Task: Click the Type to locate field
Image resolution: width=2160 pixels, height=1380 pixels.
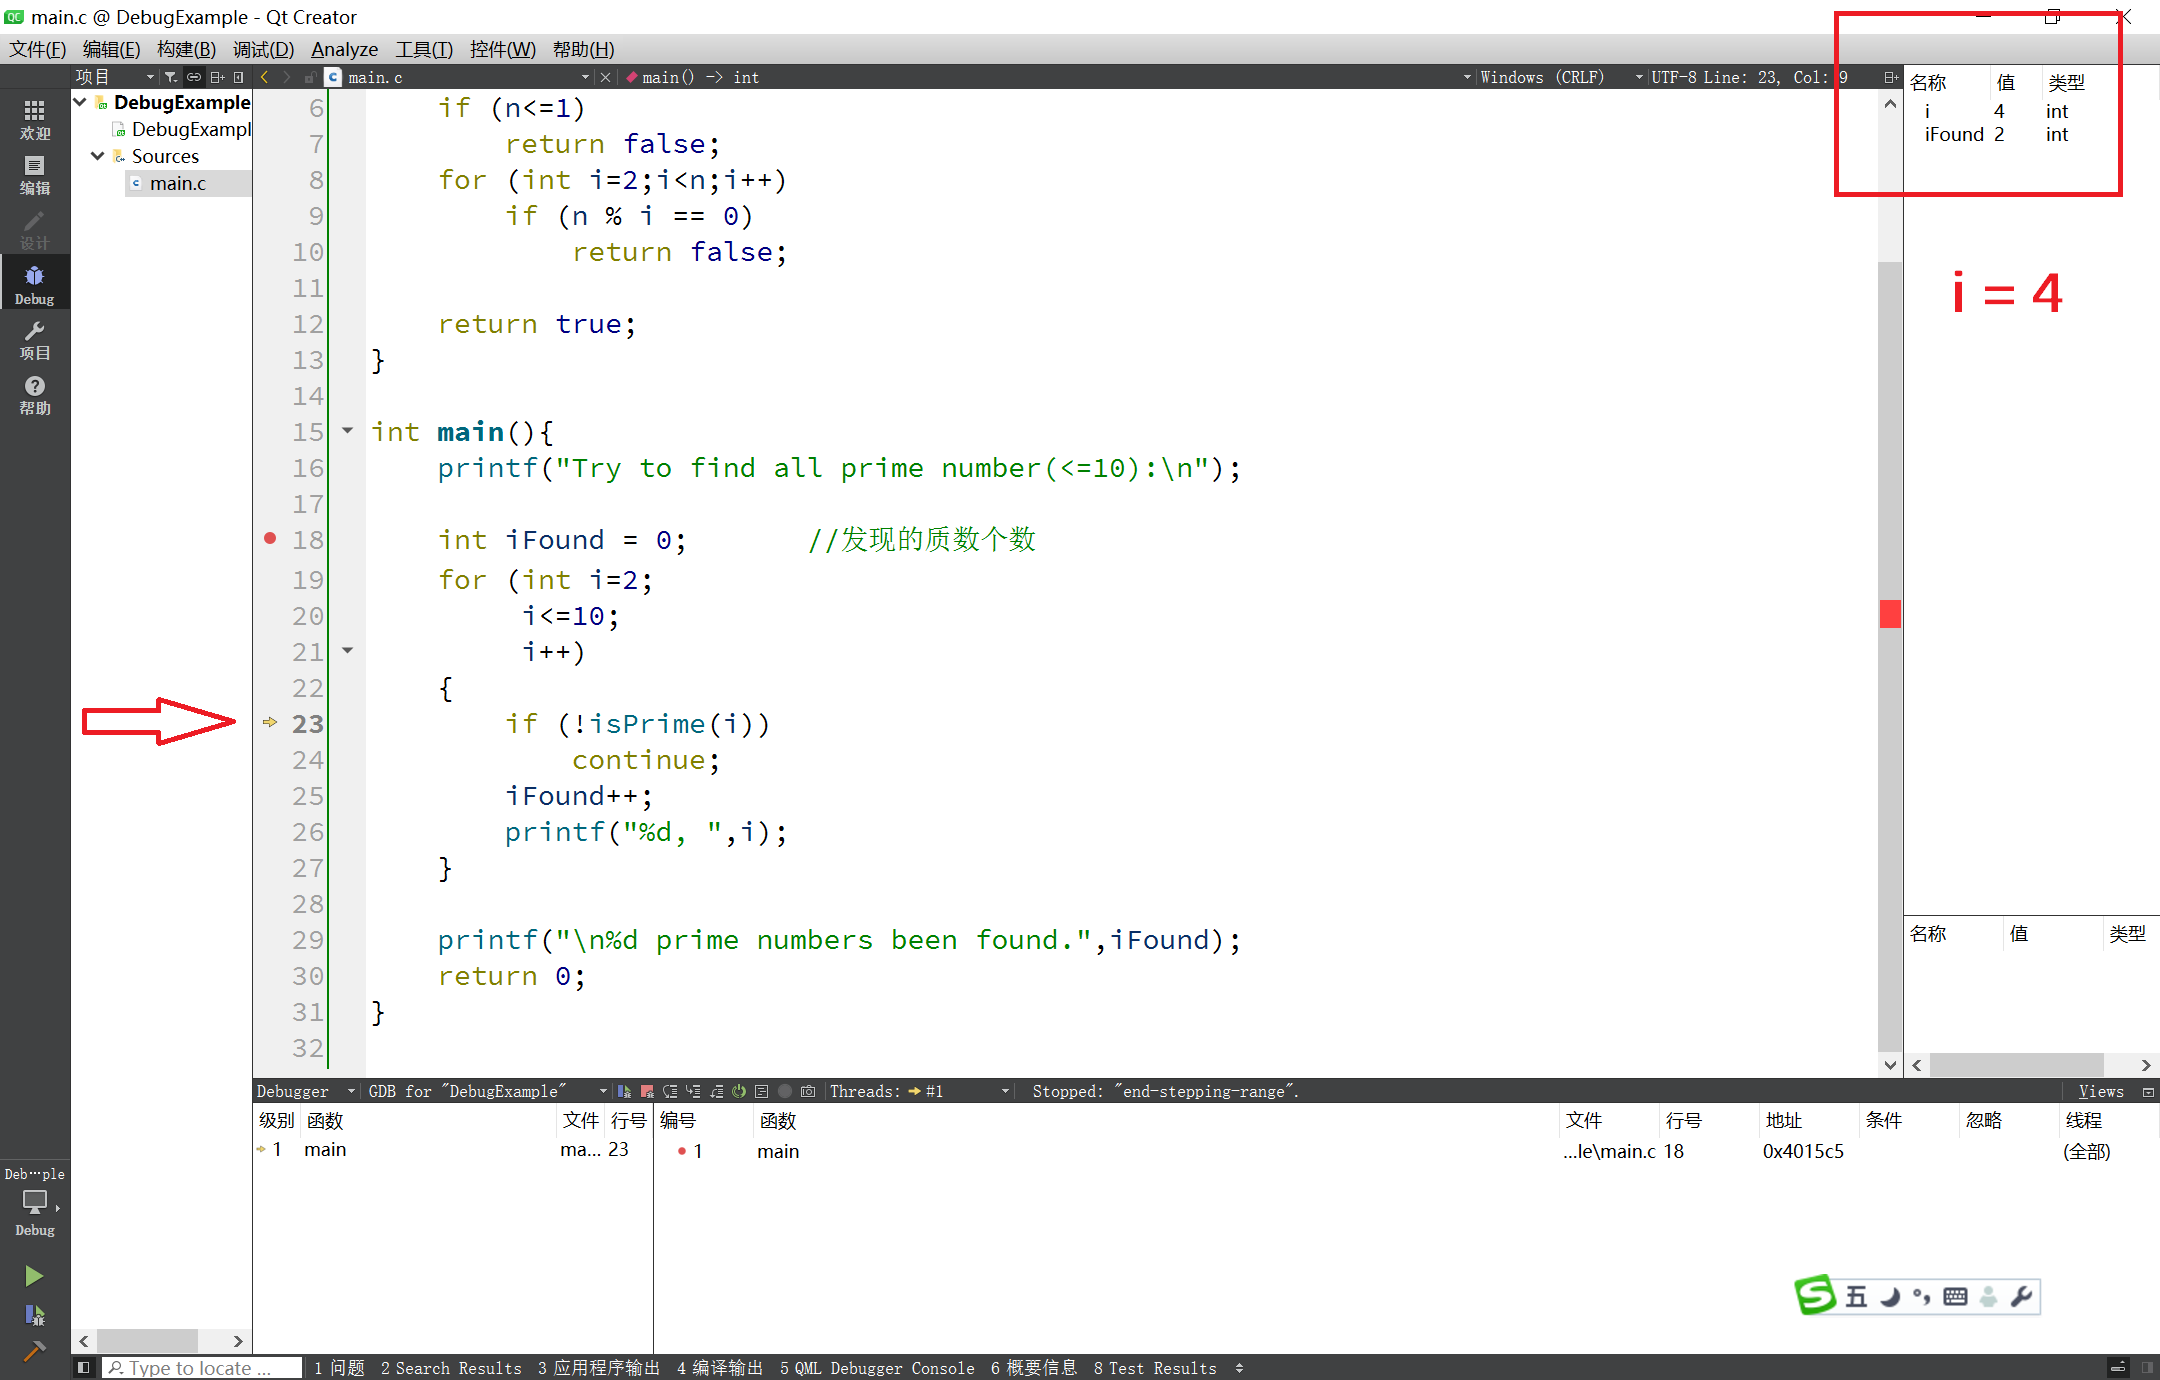Action: 203,1368
